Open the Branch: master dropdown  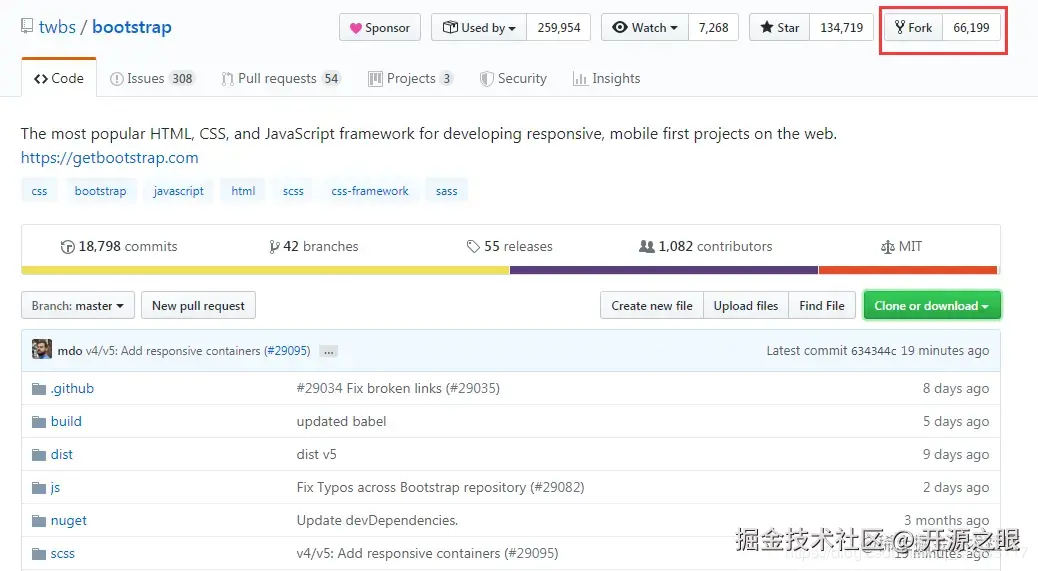pyautogui.click(x=78, y=306)
